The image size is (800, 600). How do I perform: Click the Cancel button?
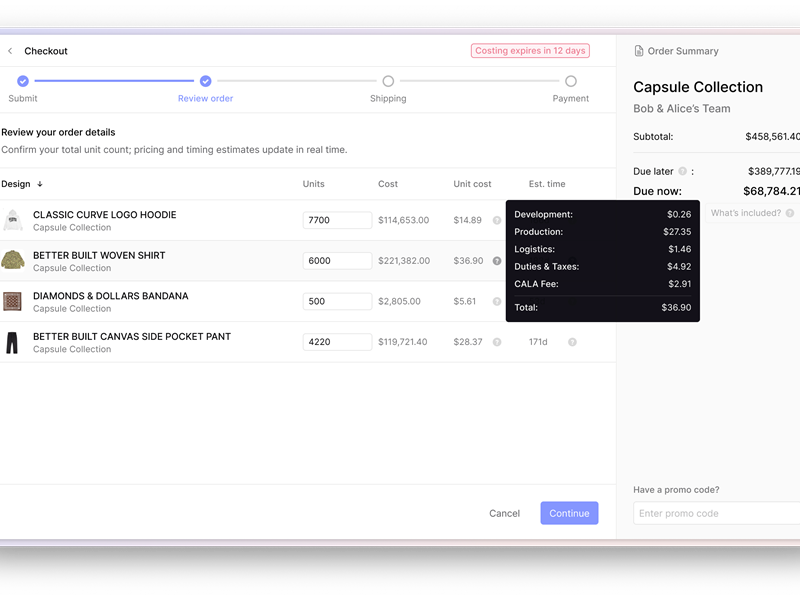tap(505, 513)
